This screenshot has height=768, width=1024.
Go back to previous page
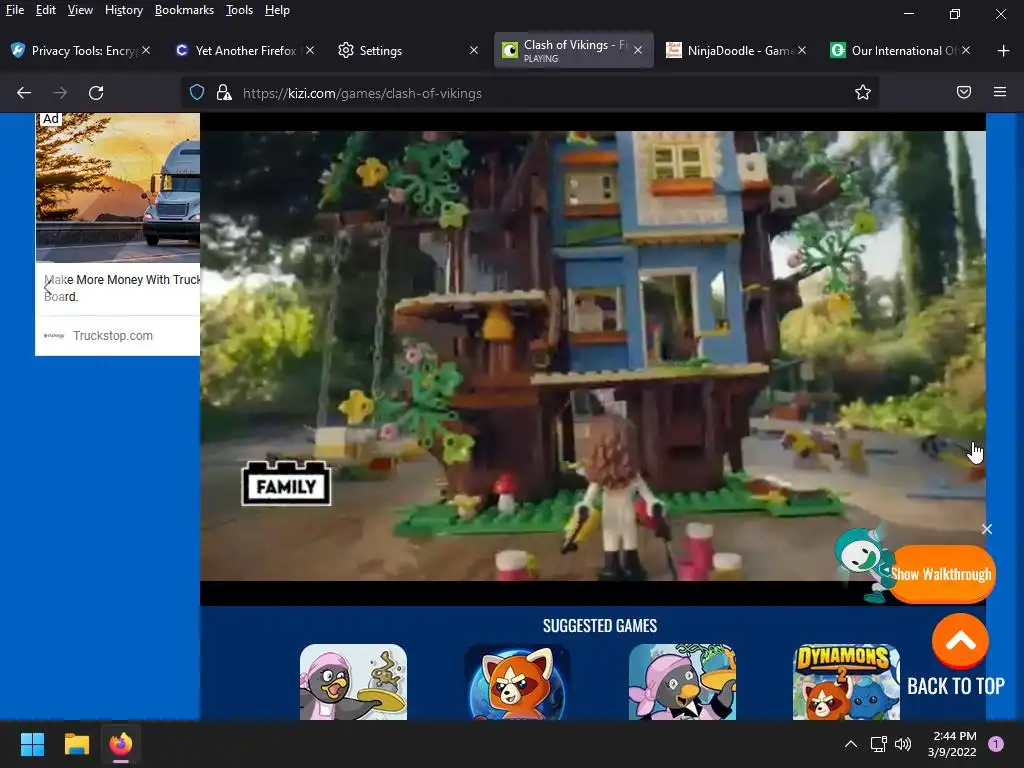(x=24, y=93)
